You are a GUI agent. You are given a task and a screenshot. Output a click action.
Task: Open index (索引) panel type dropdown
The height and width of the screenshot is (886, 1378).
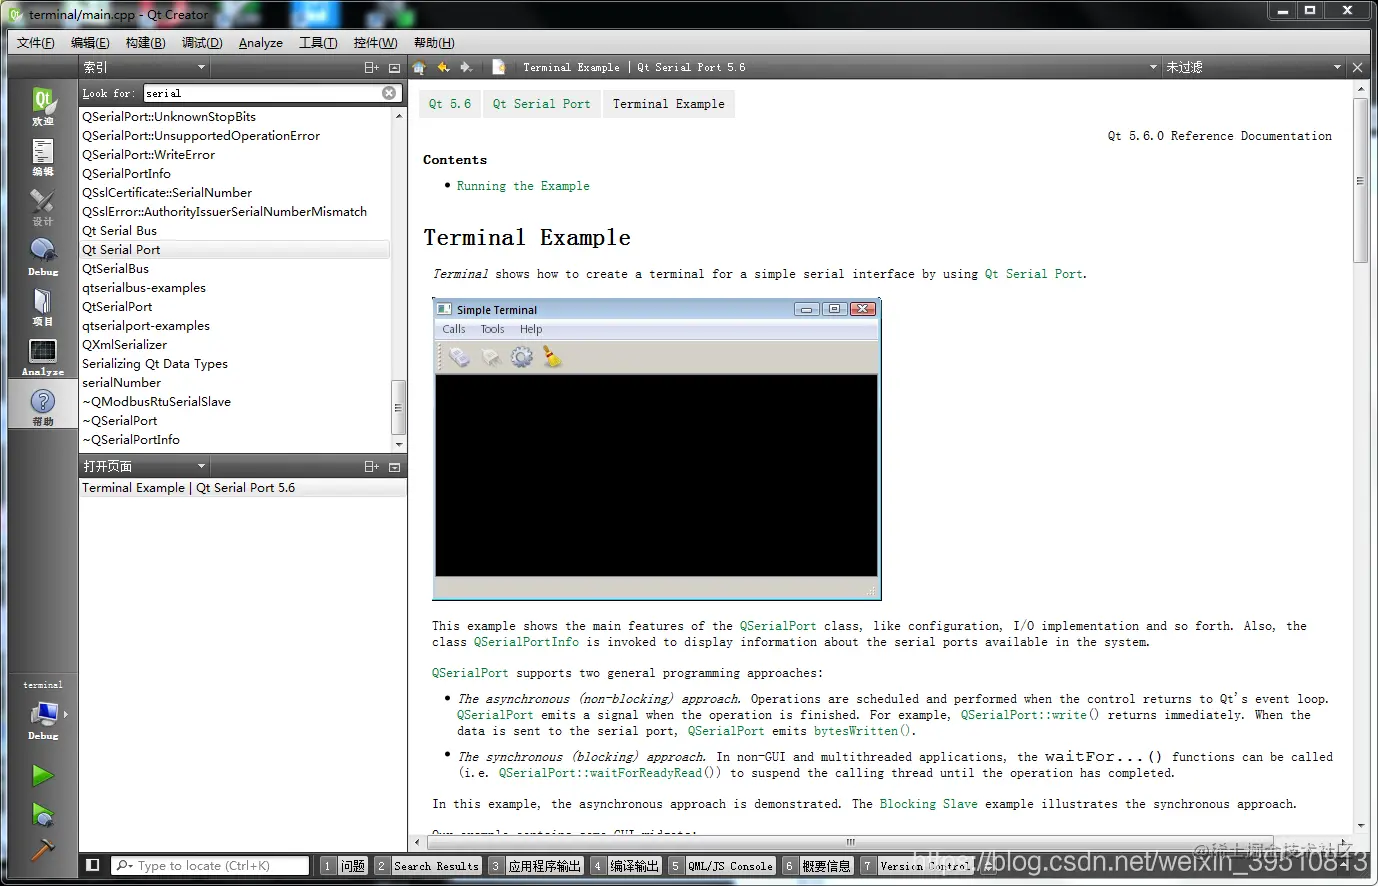pos(145,67)
